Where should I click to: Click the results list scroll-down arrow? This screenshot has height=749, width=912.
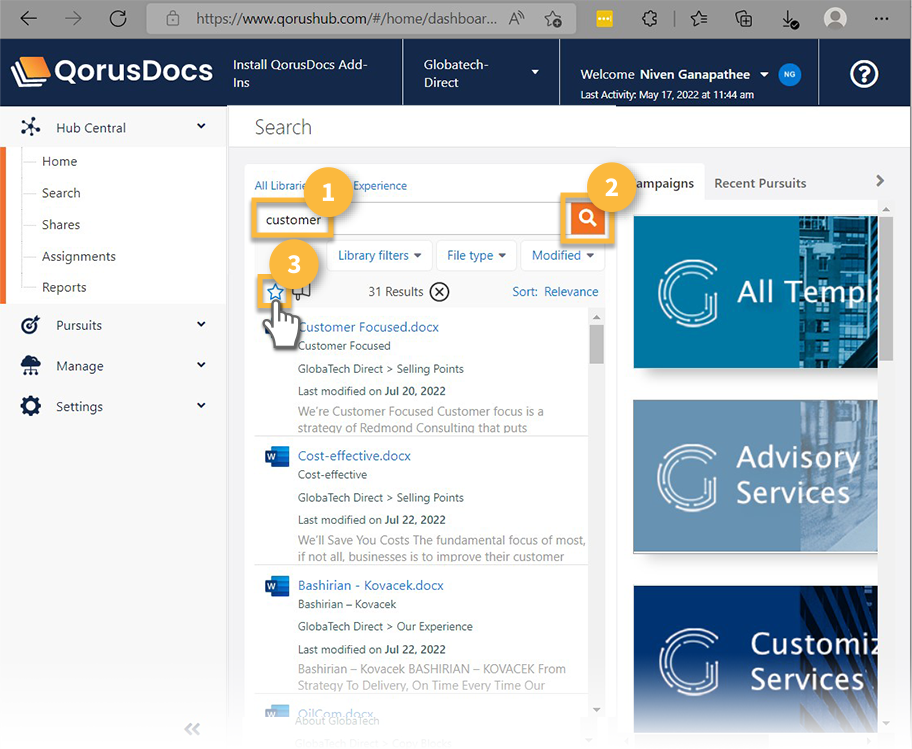pos(596,709)
